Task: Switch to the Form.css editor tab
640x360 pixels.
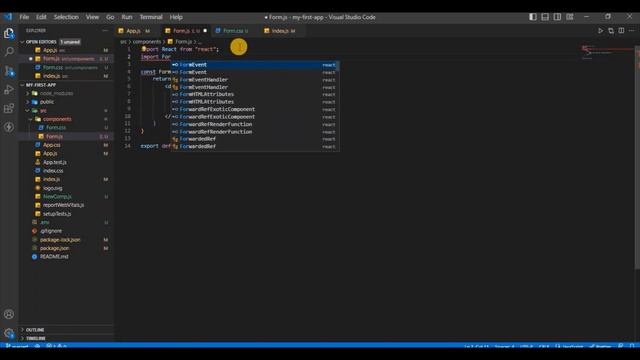Action: 235,31
